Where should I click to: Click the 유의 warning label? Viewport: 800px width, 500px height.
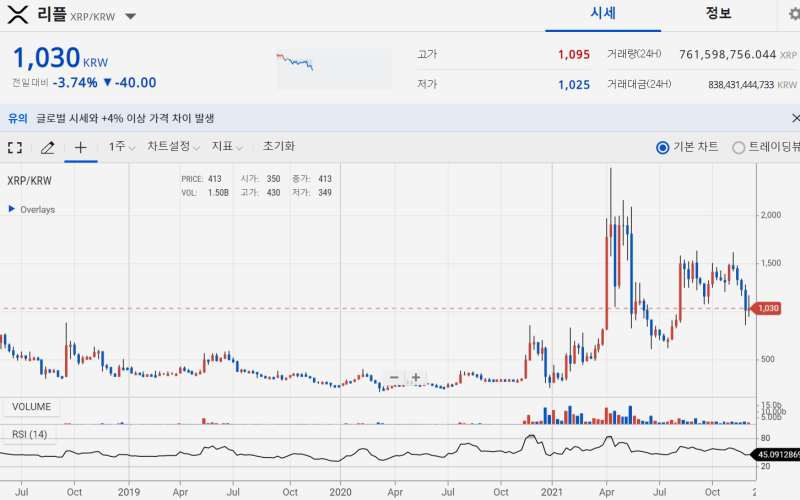point(18,118)
